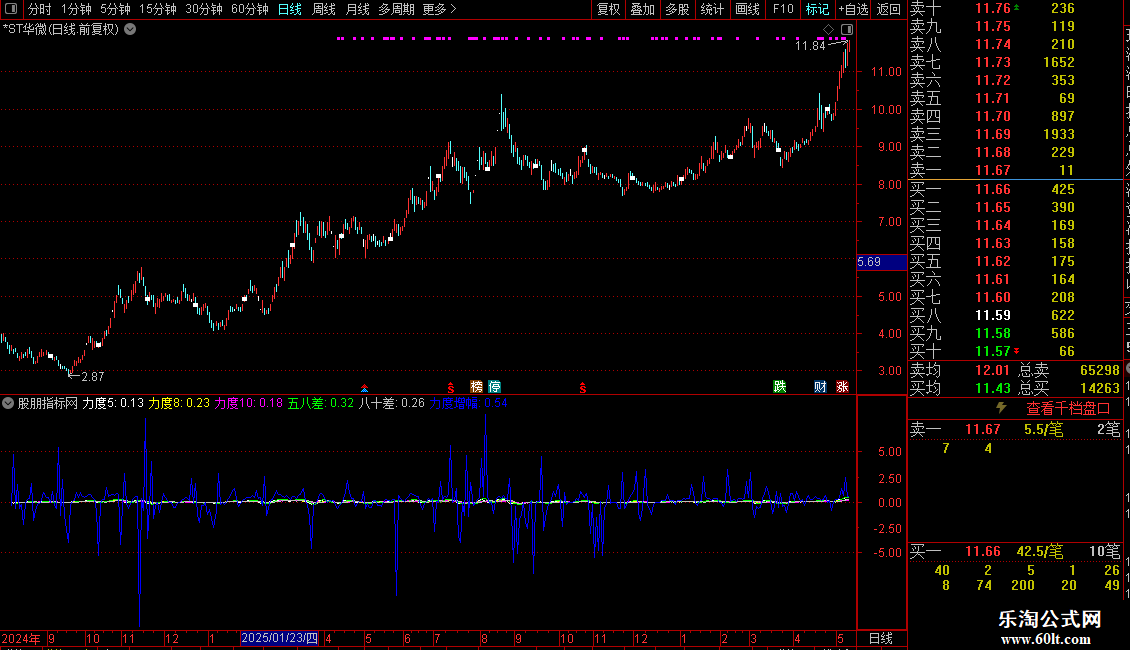This screenshot has height=650, width=1130.
Task: Click the 2.87 low price label
Action: [x=93, y=376]
